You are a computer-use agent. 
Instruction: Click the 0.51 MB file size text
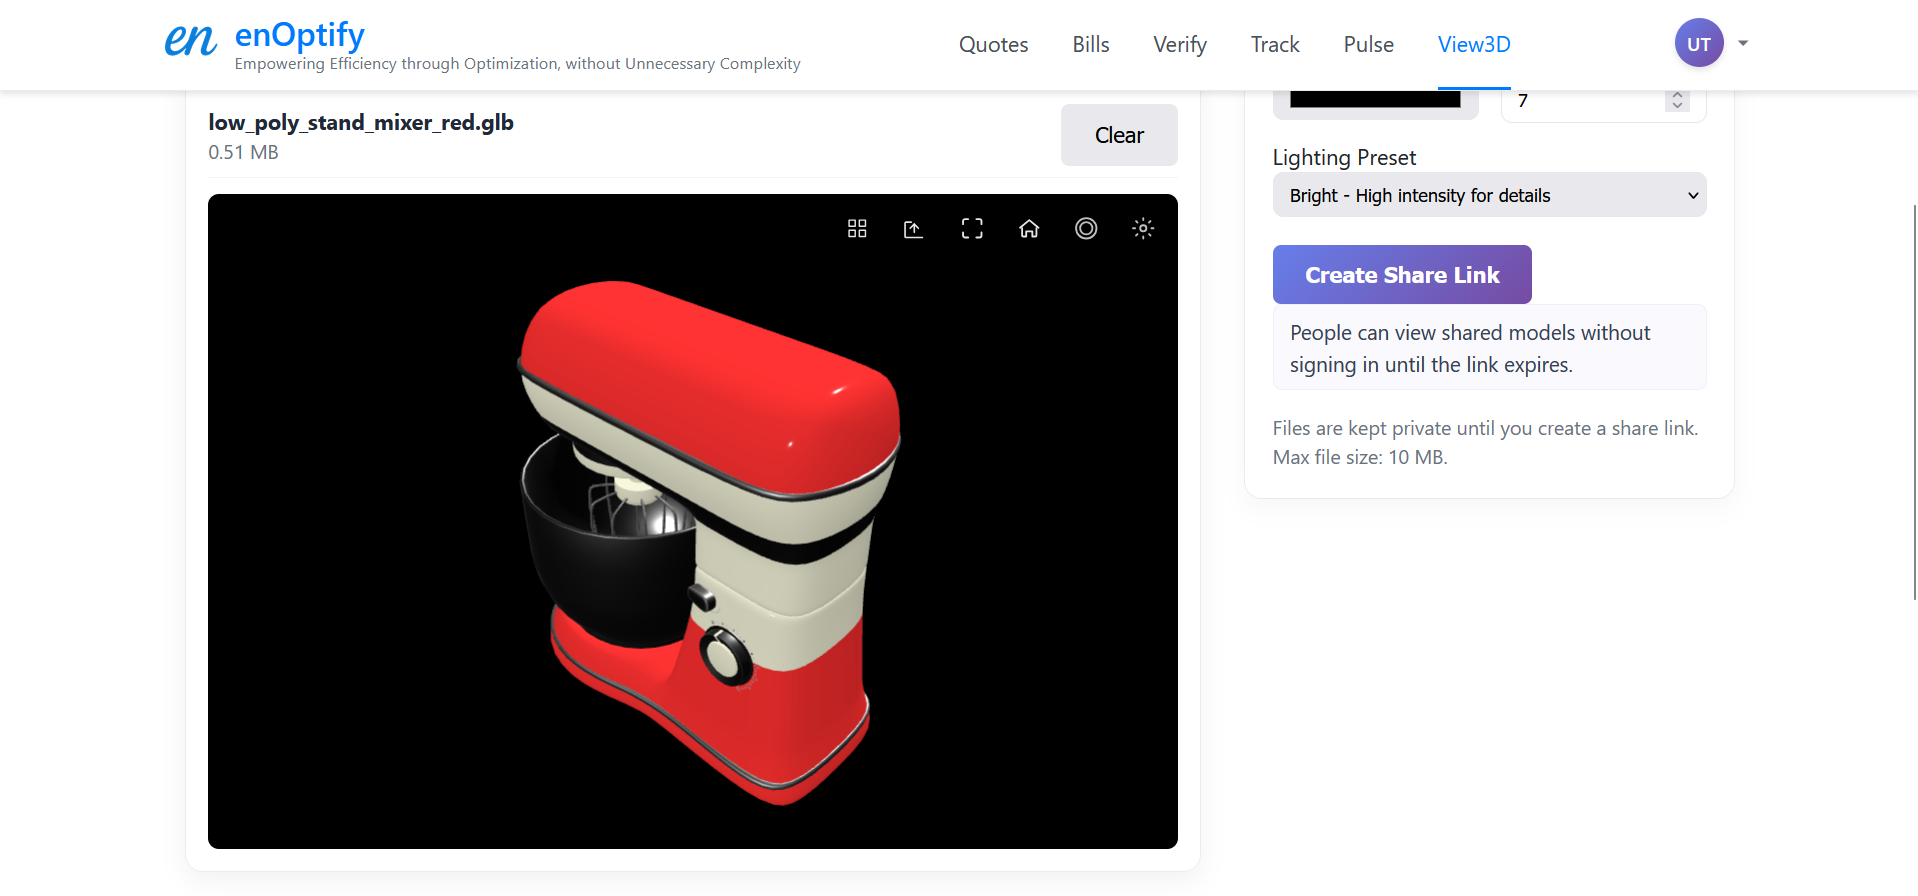(x=243, y=152)
